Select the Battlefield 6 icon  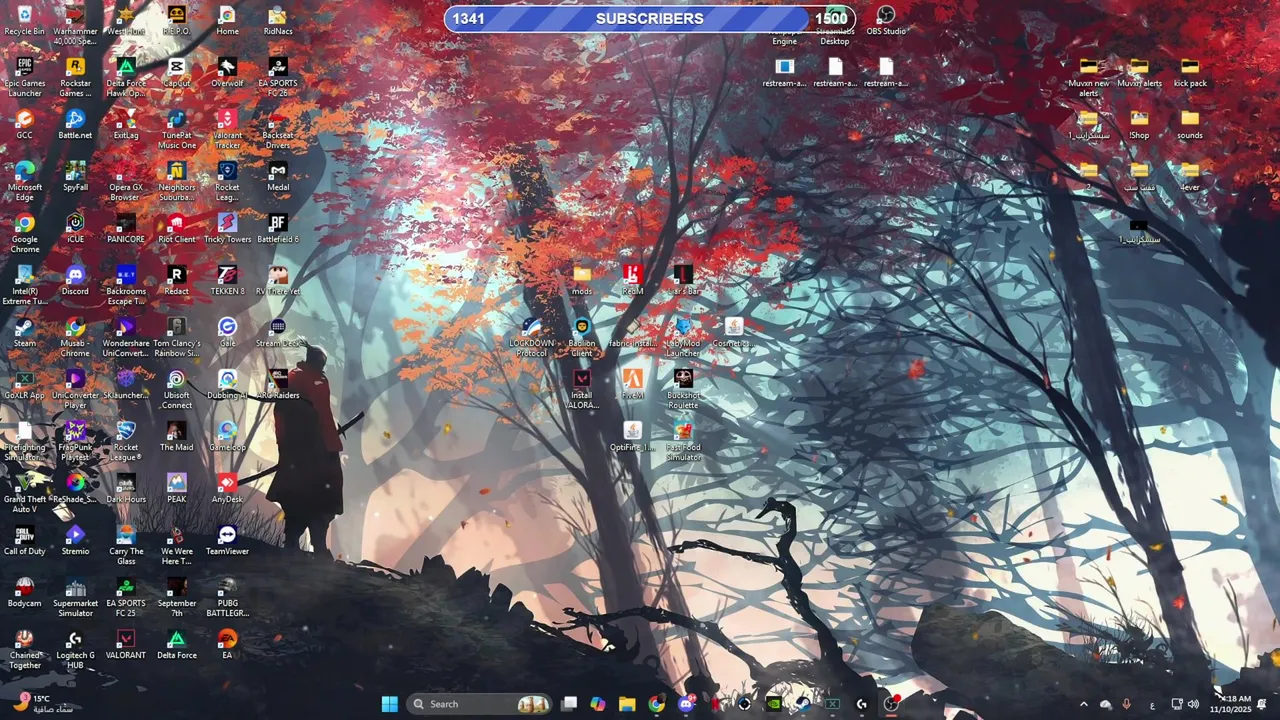point(278,228)
